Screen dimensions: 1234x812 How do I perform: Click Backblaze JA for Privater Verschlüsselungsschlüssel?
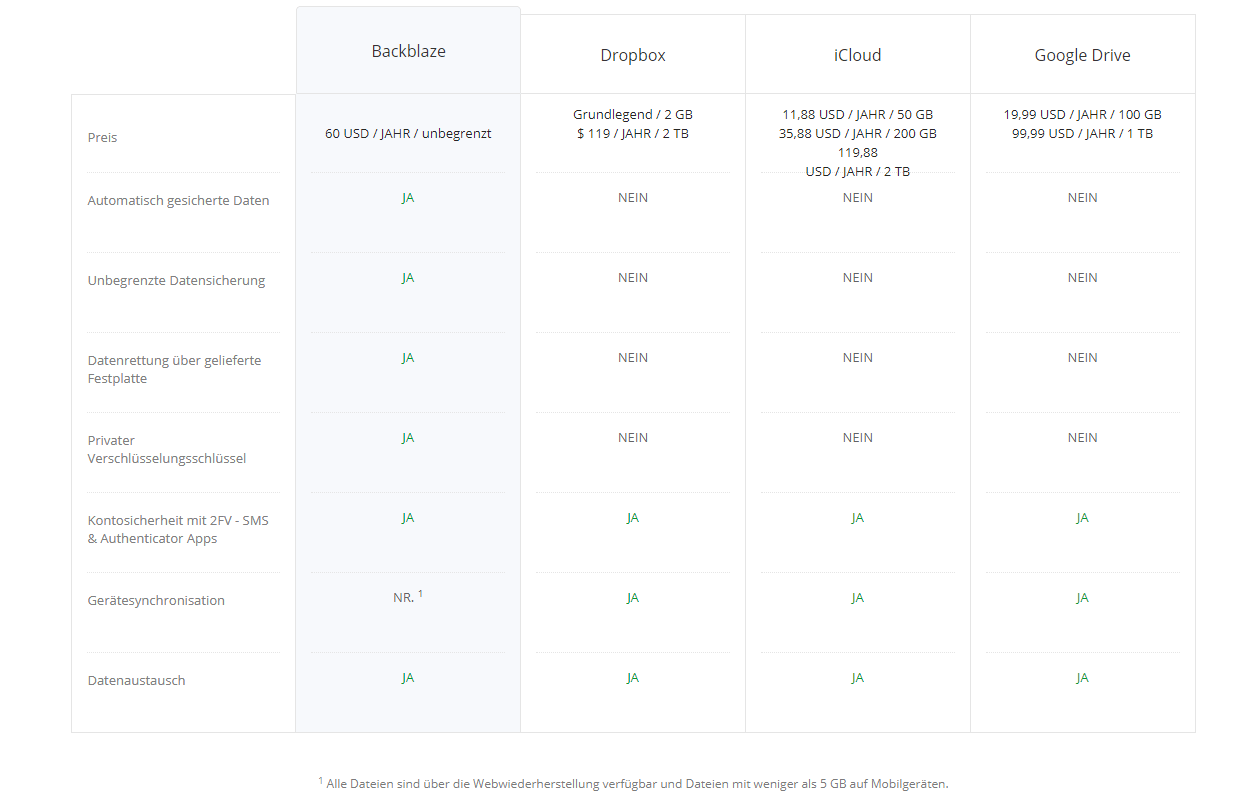408,437
